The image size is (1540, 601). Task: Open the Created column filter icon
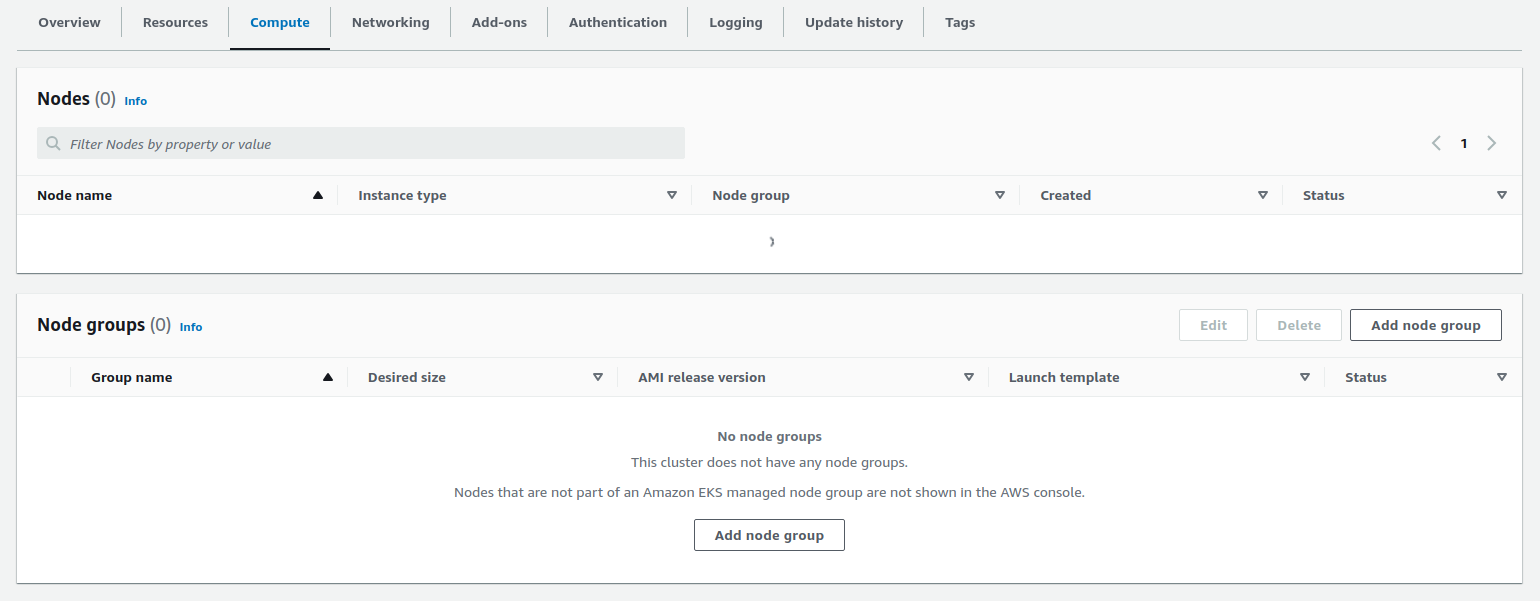pyautogui.click(x=1263, y=194)
